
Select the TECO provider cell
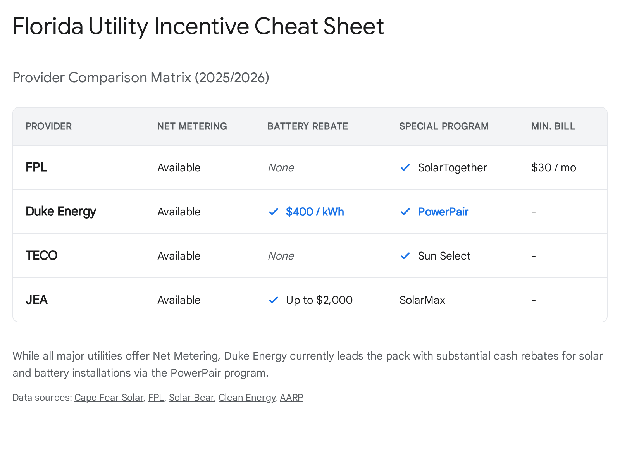(x=41, y=256)
